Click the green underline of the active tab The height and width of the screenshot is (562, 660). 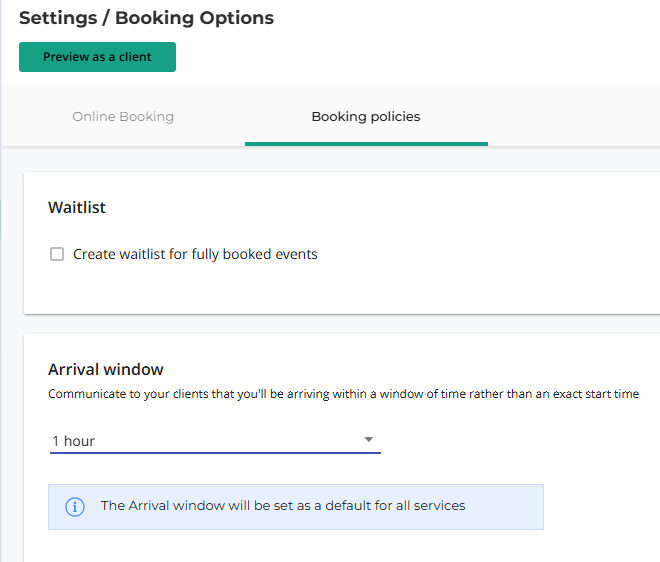coord(366,144)
